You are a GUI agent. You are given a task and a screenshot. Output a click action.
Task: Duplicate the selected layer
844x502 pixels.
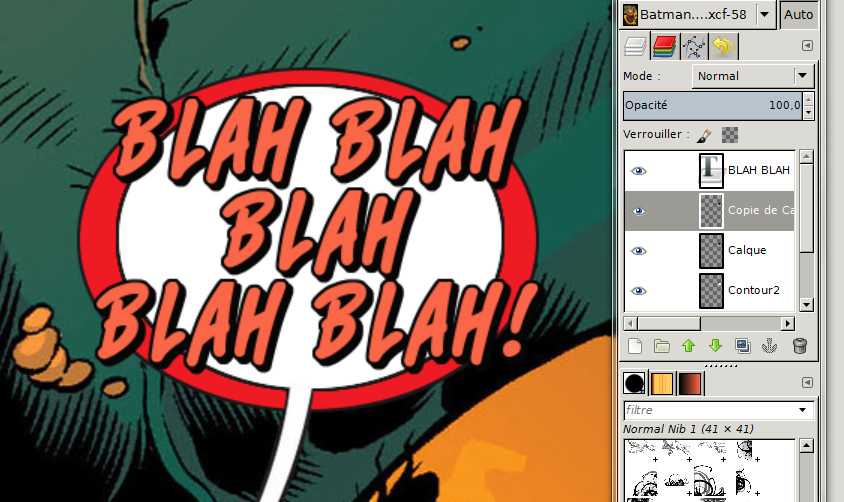point(743,346)
